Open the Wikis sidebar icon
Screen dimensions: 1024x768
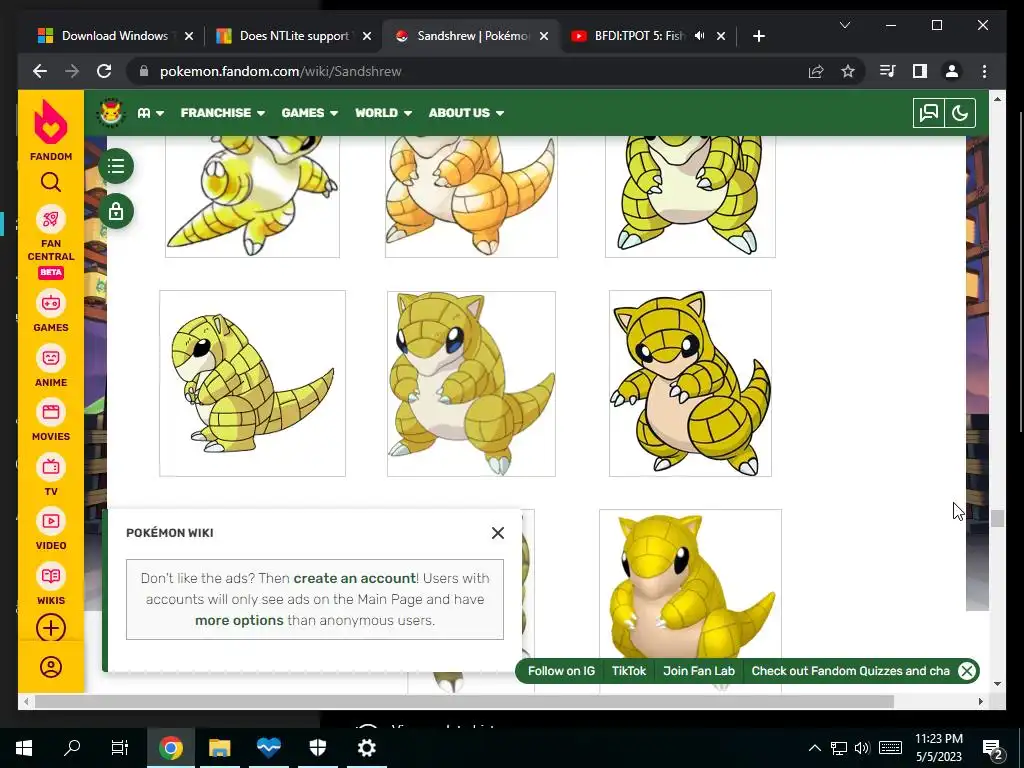50,576
